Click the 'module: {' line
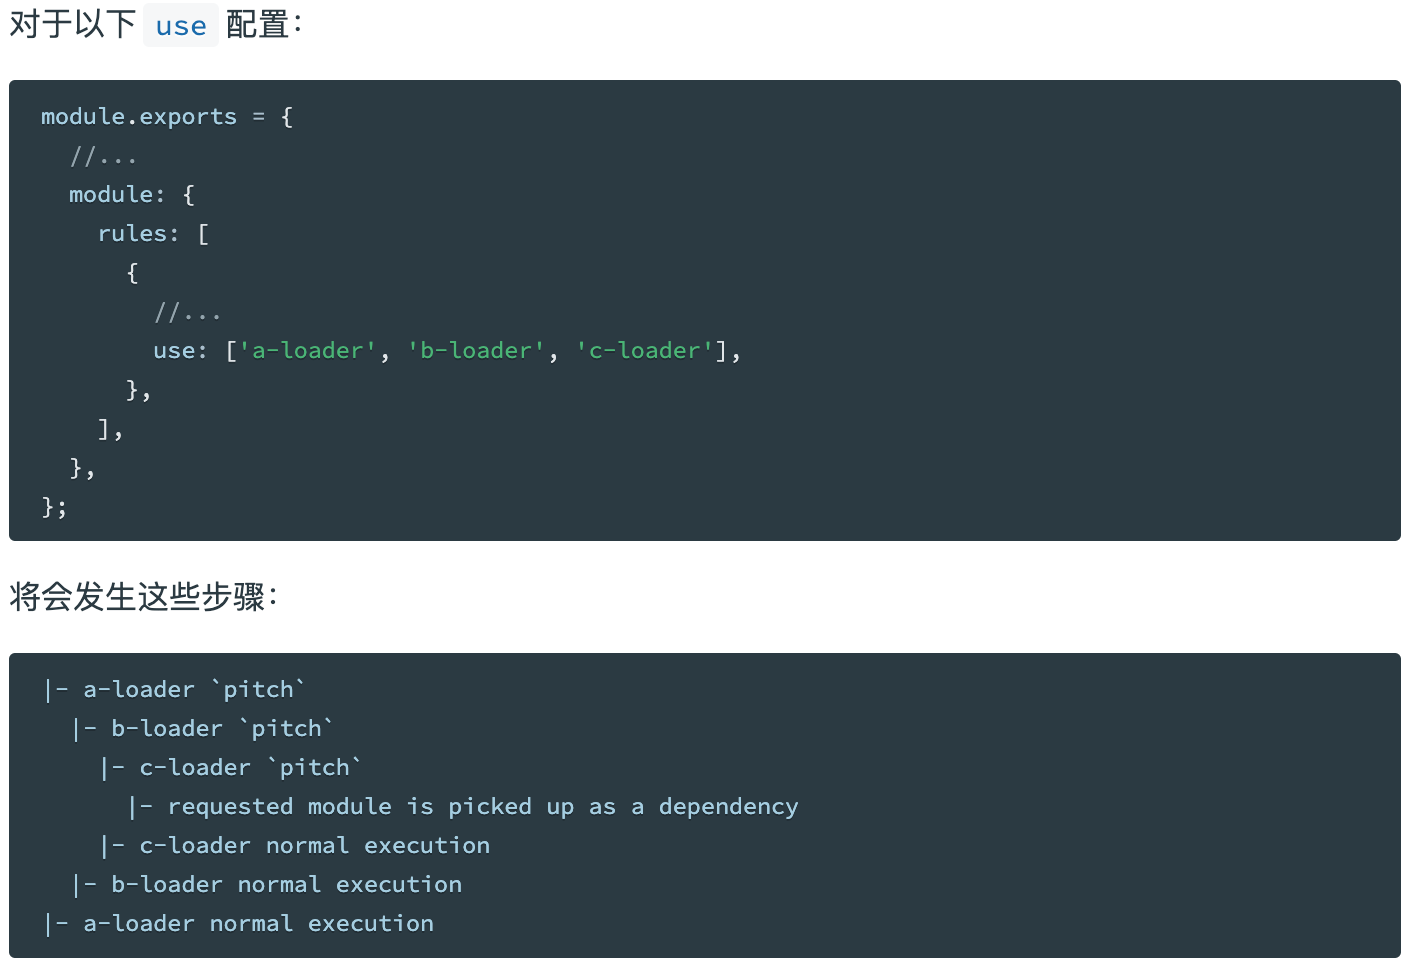 [x=132, y=195]
